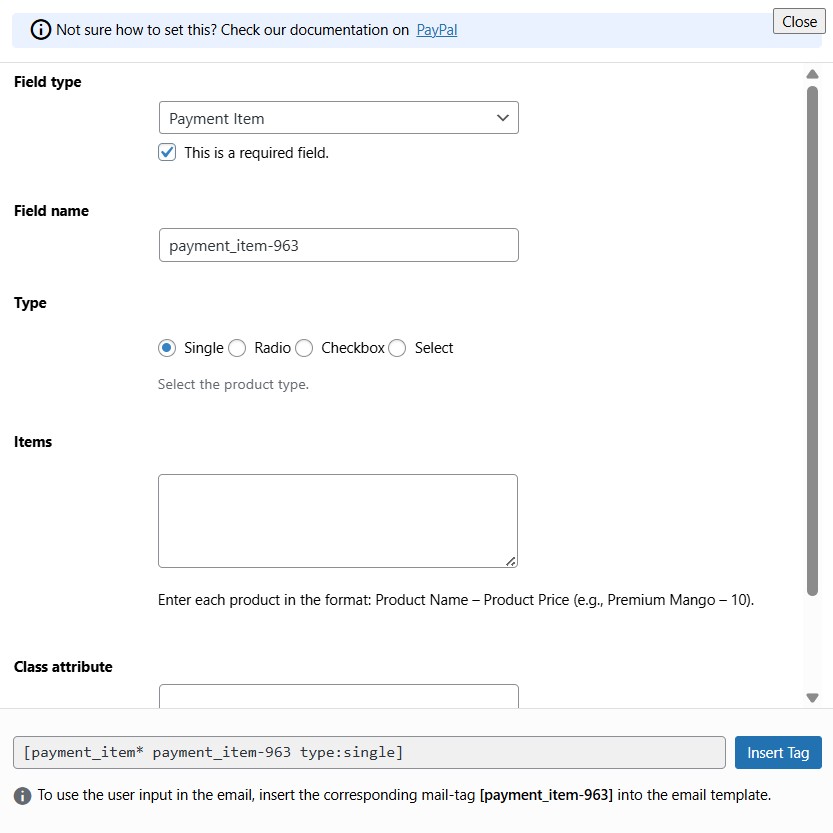
Task: Click the 'Type' section label
Action: [x=30, y=303]
